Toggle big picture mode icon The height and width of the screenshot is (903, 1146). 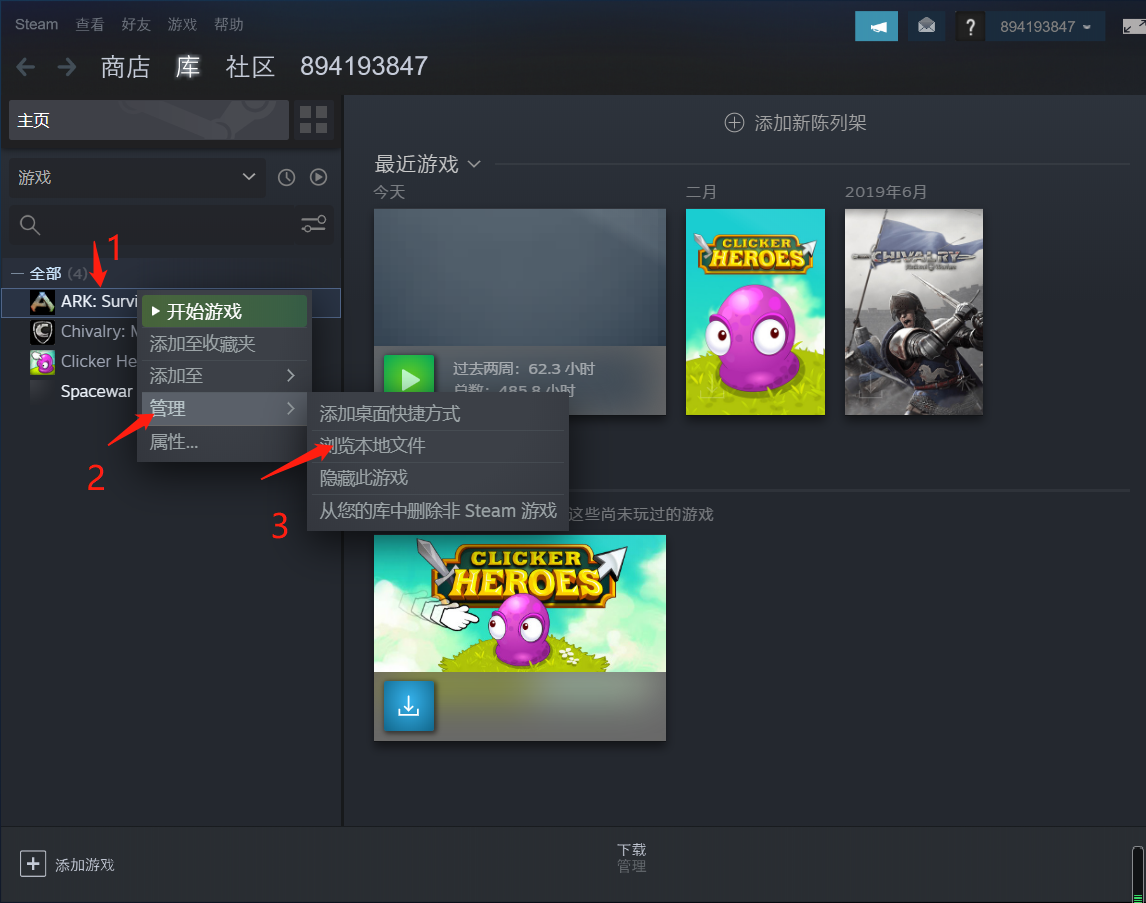tap(1134, 27)
